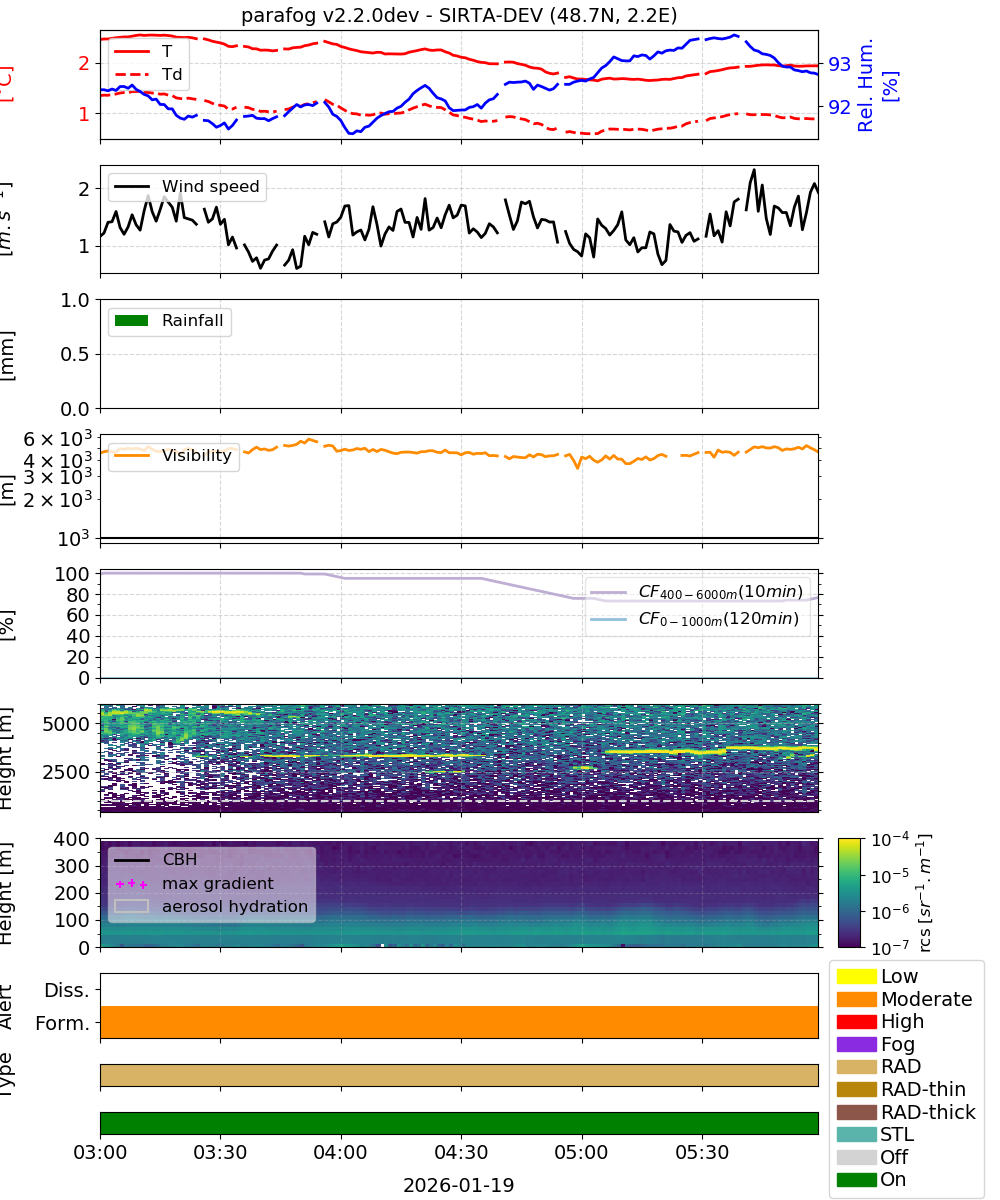The height and width of the screenshot is (1200, 1000).
Task: Click the teal STL legend swatch
Action: tap(856, 1134)
